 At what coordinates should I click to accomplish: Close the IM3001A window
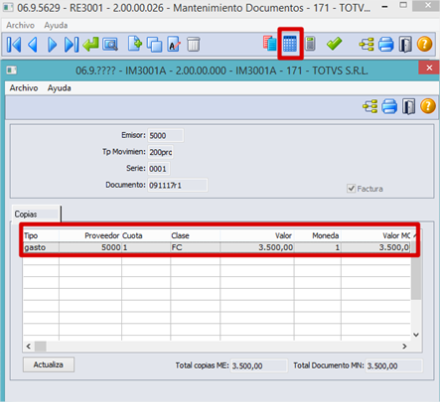(x=429, y=68)
